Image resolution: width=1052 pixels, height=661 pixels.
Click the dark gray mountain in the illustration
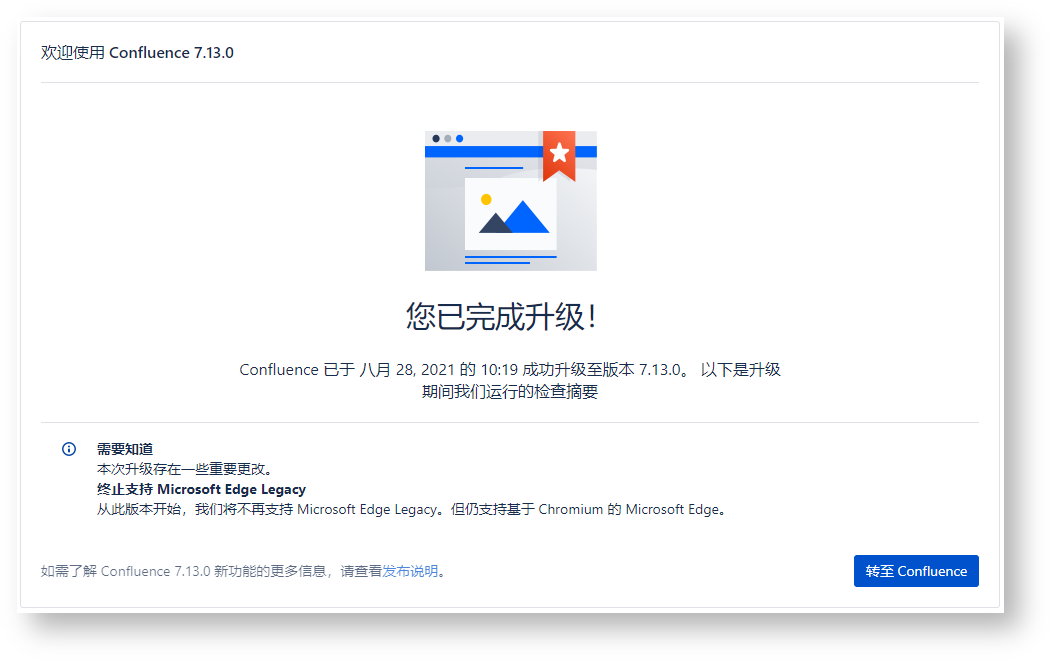[495, 224]
